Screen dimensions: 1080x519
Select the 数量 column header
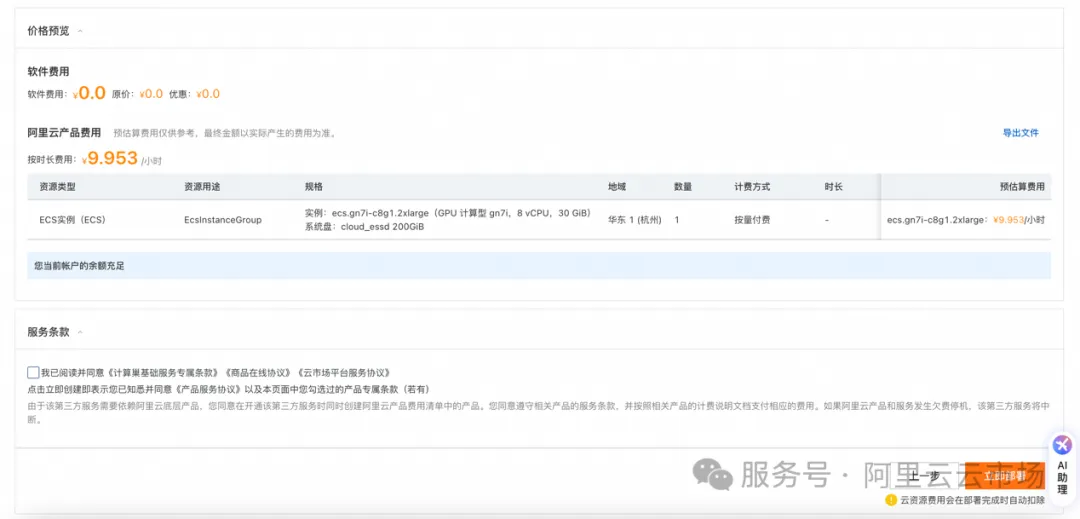click(683, 187)
